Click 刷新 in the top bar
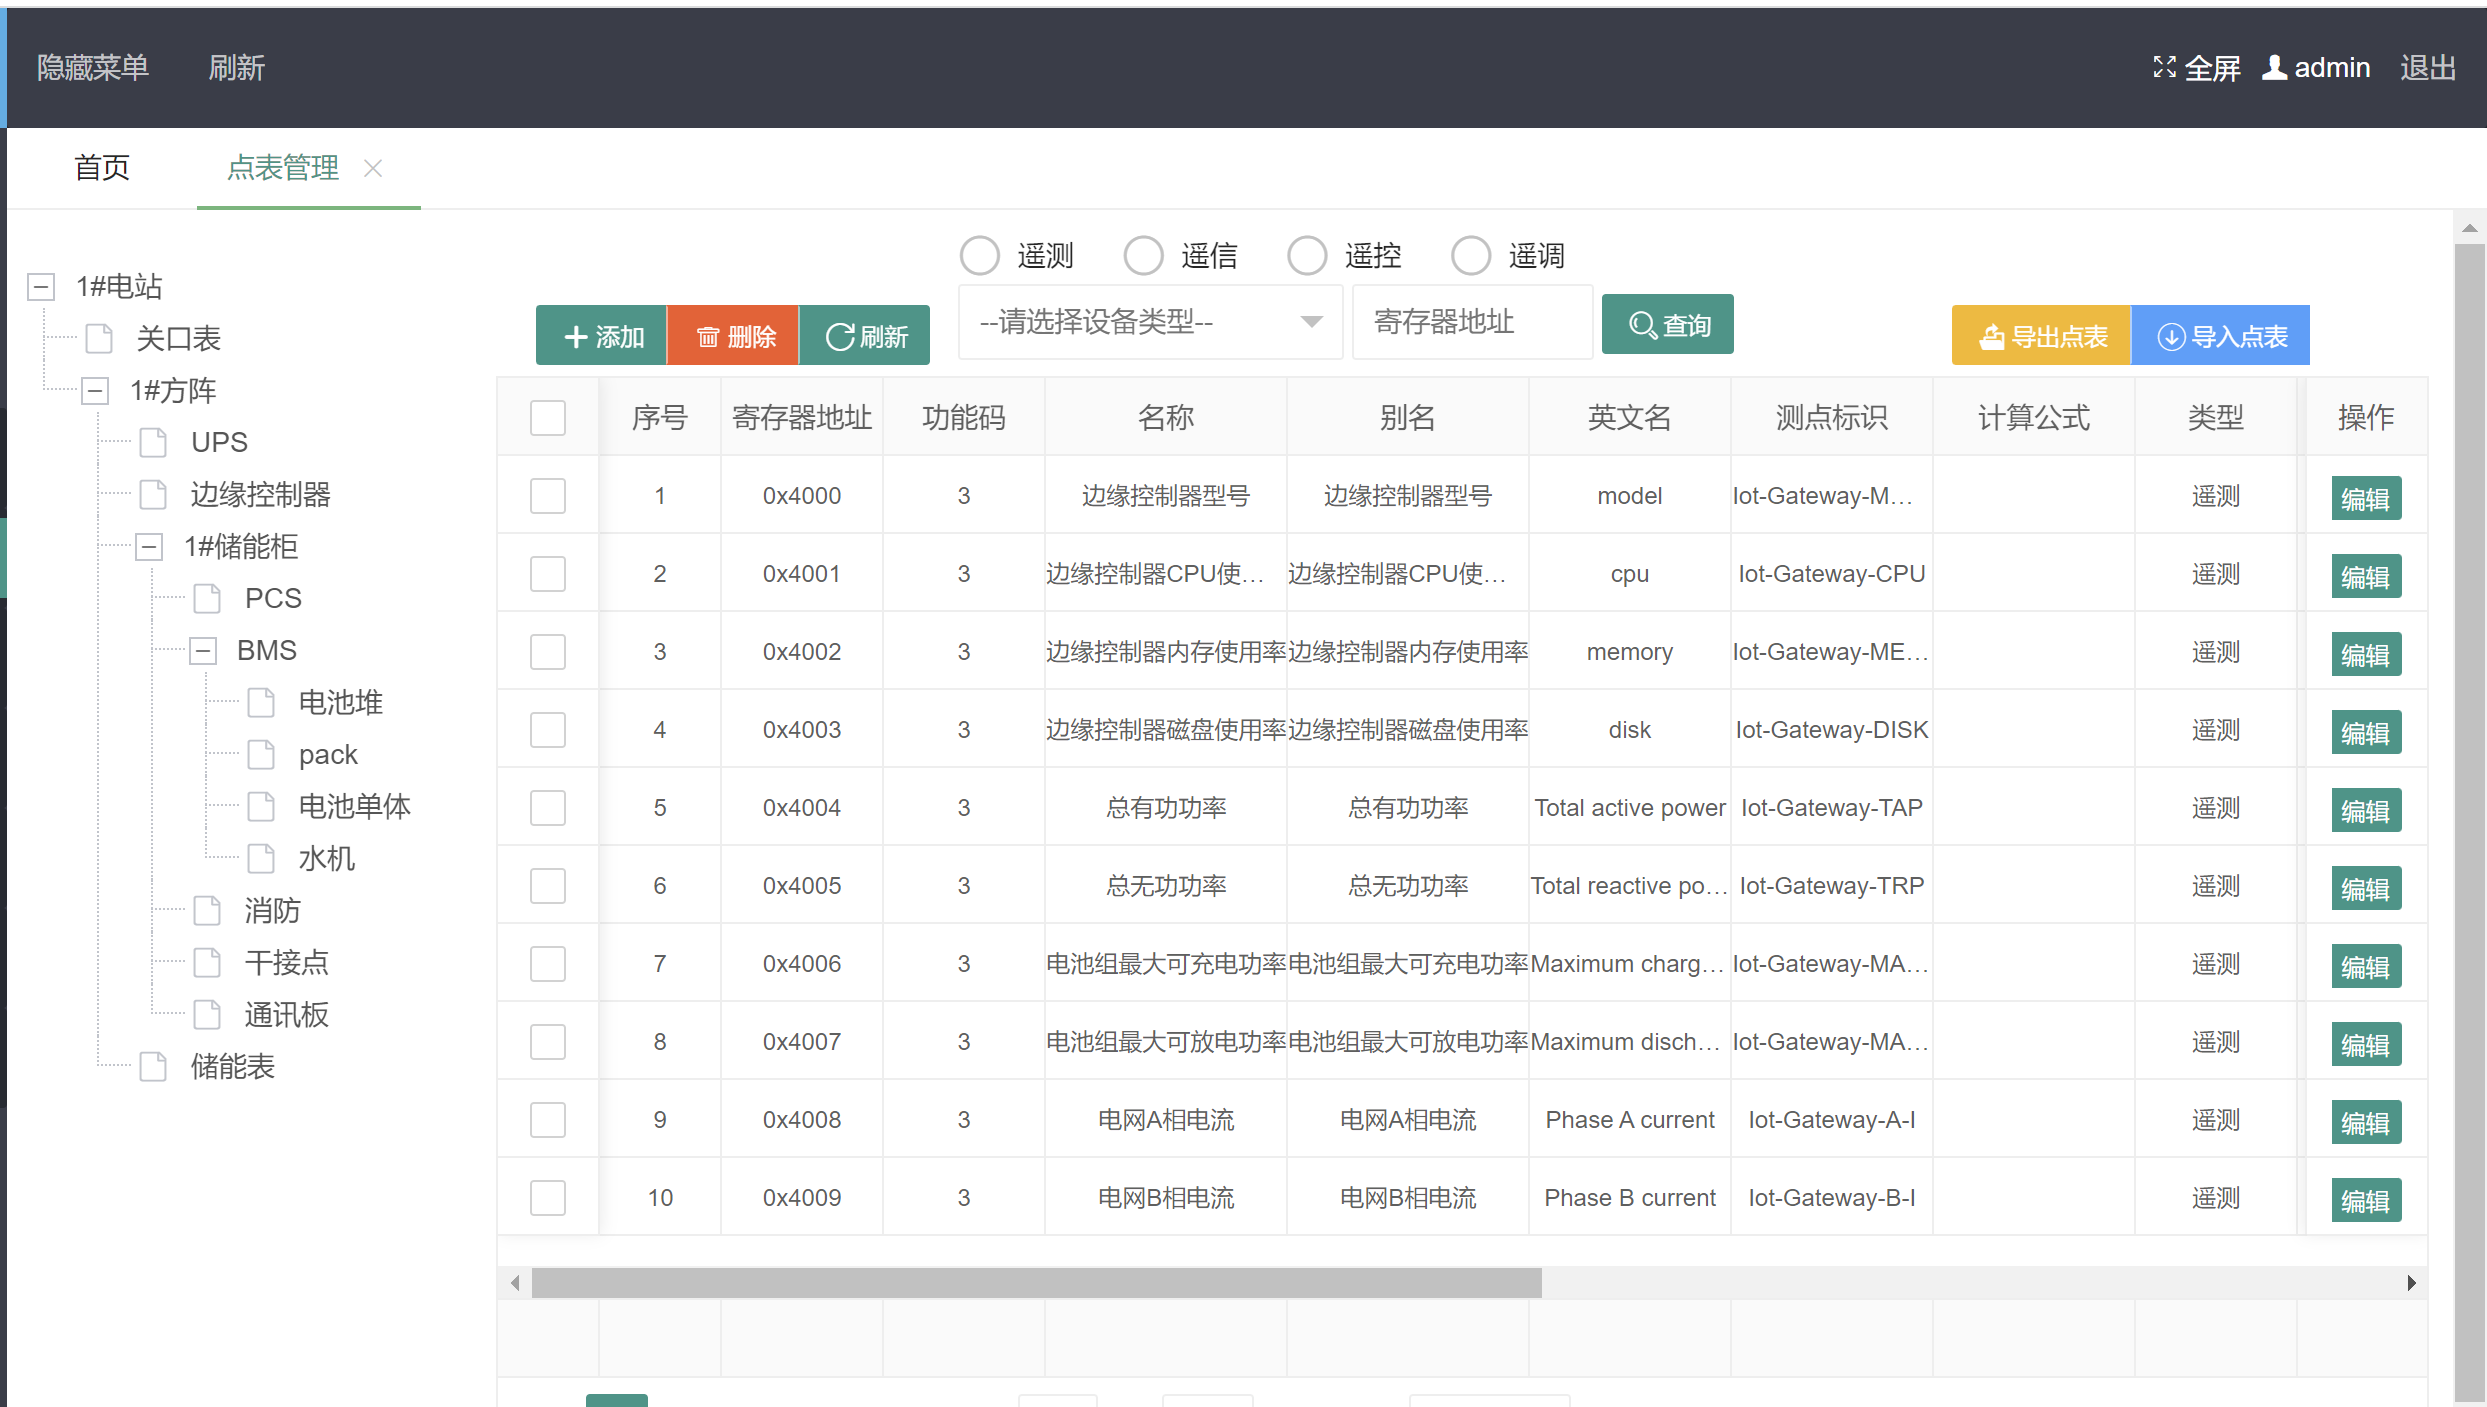This screenshot has height=1407, width=2487. click(236, 67)
